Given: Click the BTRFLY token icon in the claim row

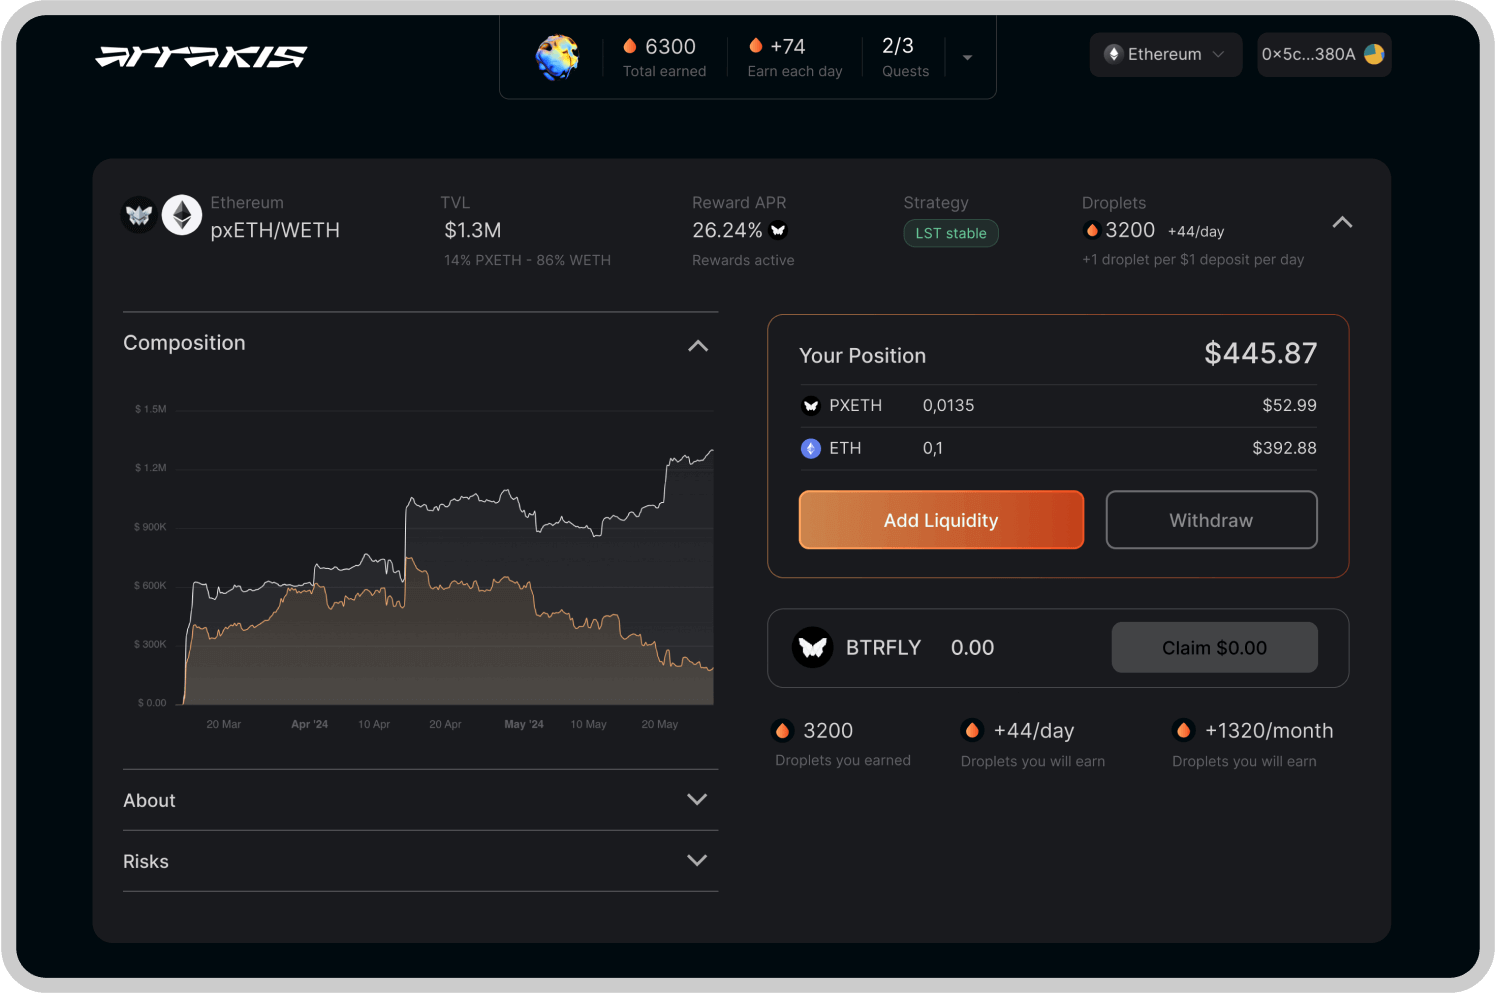Looking at the screenshot, I should coord(812,647).
